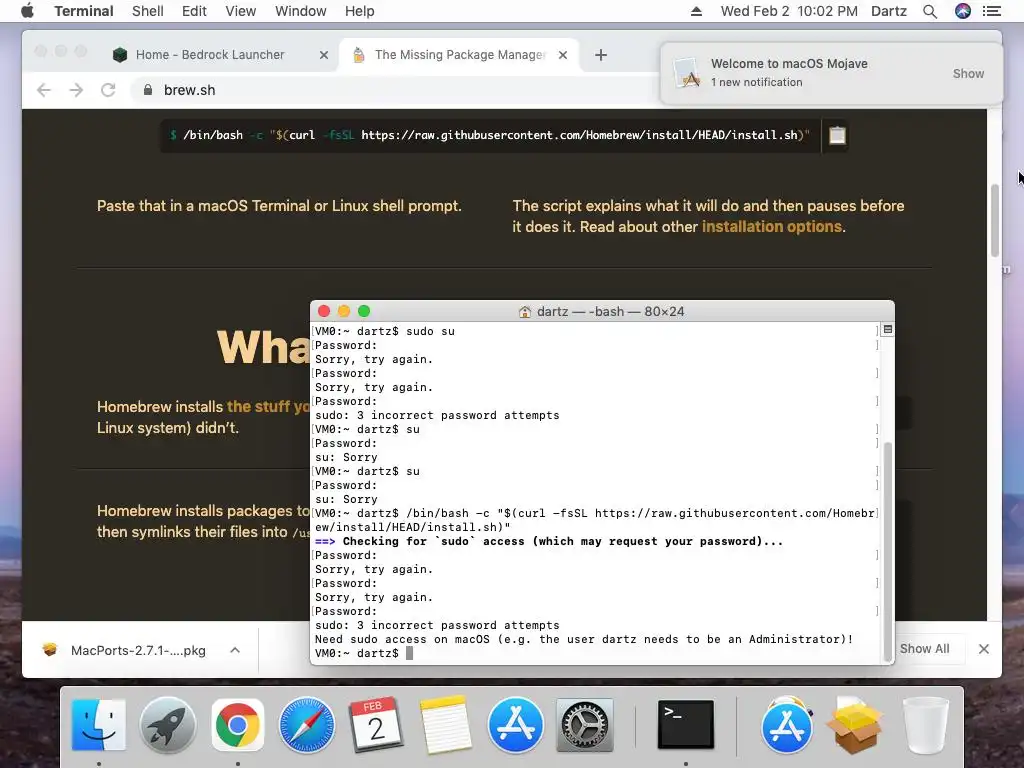
Task: Open the Help menu
Action: point(360,11)
